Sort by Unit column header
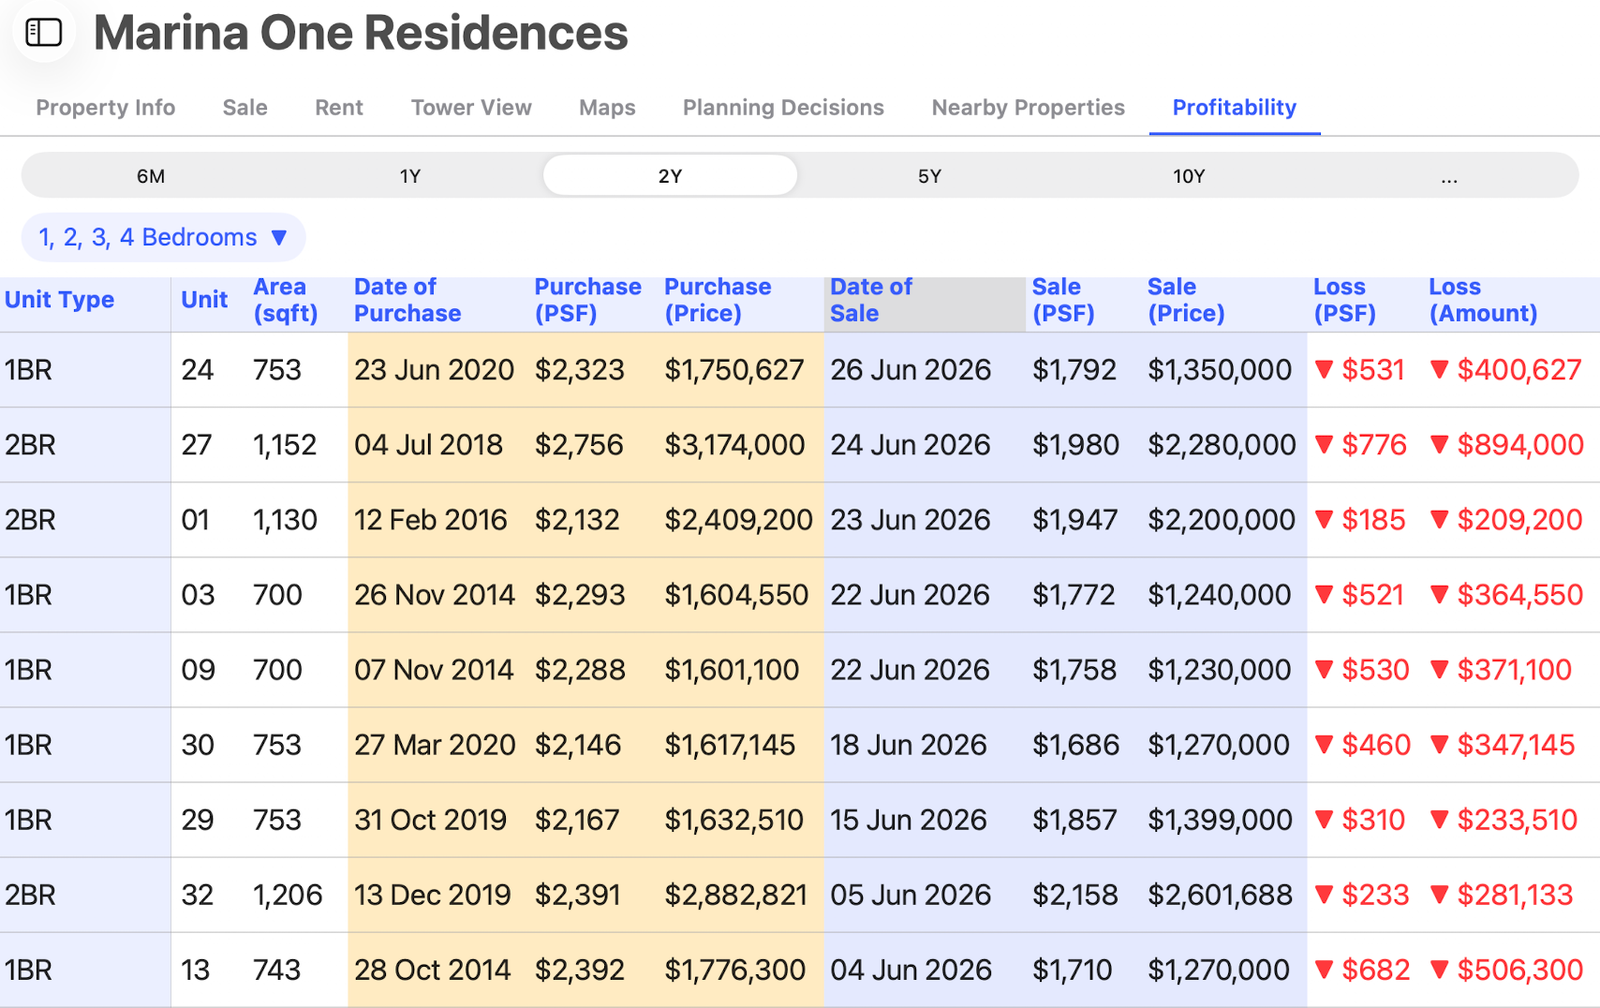The width and height of the screenshot is (1600, 1008). click(204, 300)
